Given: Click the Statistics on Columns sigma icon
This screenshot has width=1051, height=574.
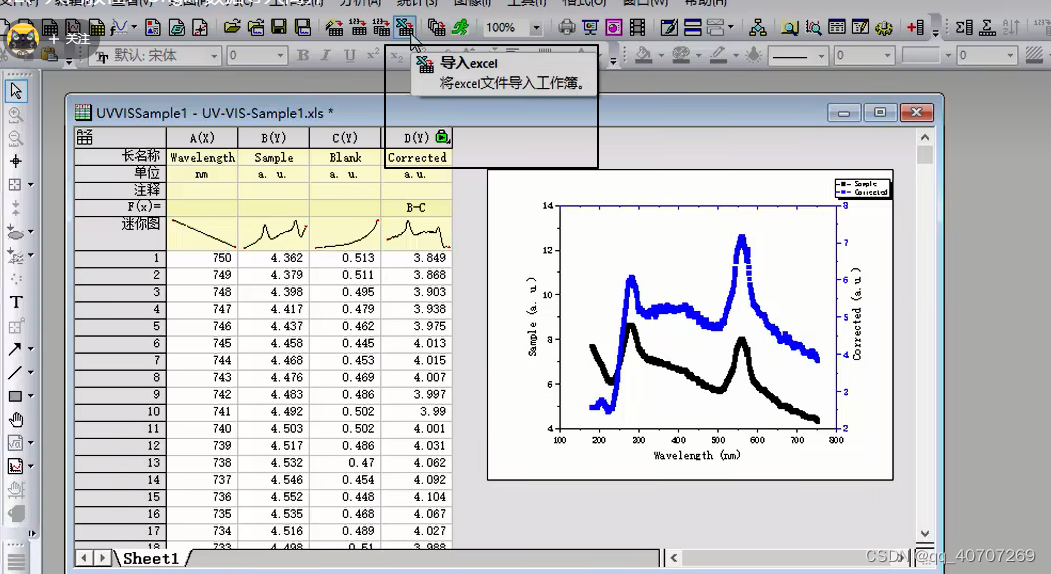Looking at the screenshot, I should (964, 27).
